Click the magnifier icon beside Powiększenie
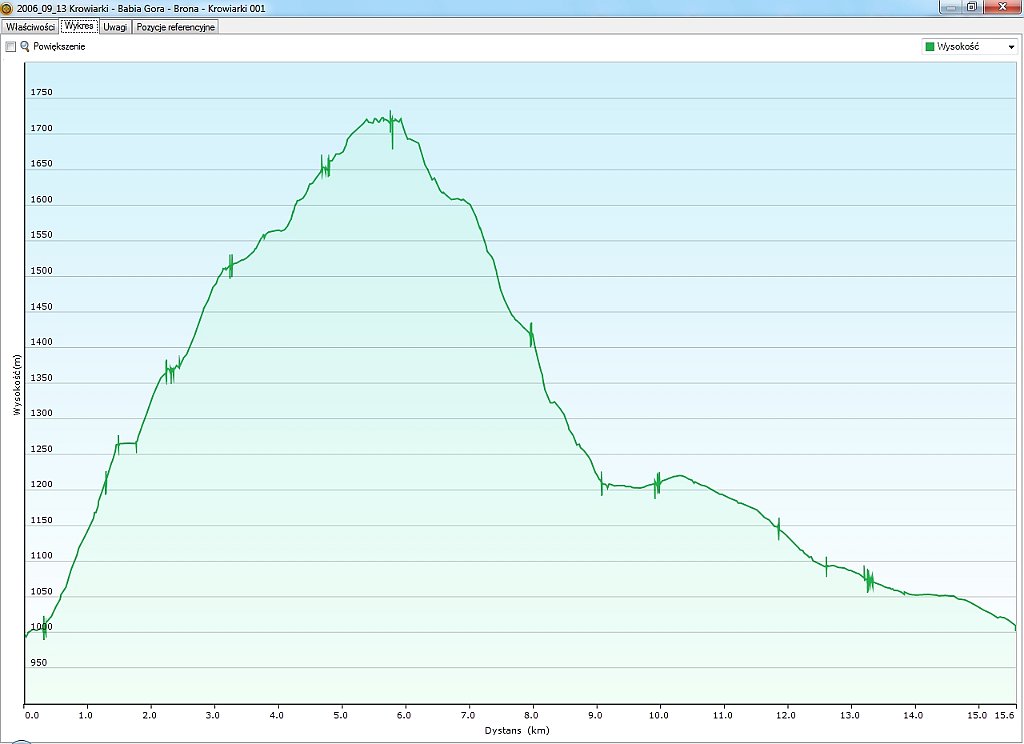The width and height of the screenshot is (1024, 744). coord(25,47)
